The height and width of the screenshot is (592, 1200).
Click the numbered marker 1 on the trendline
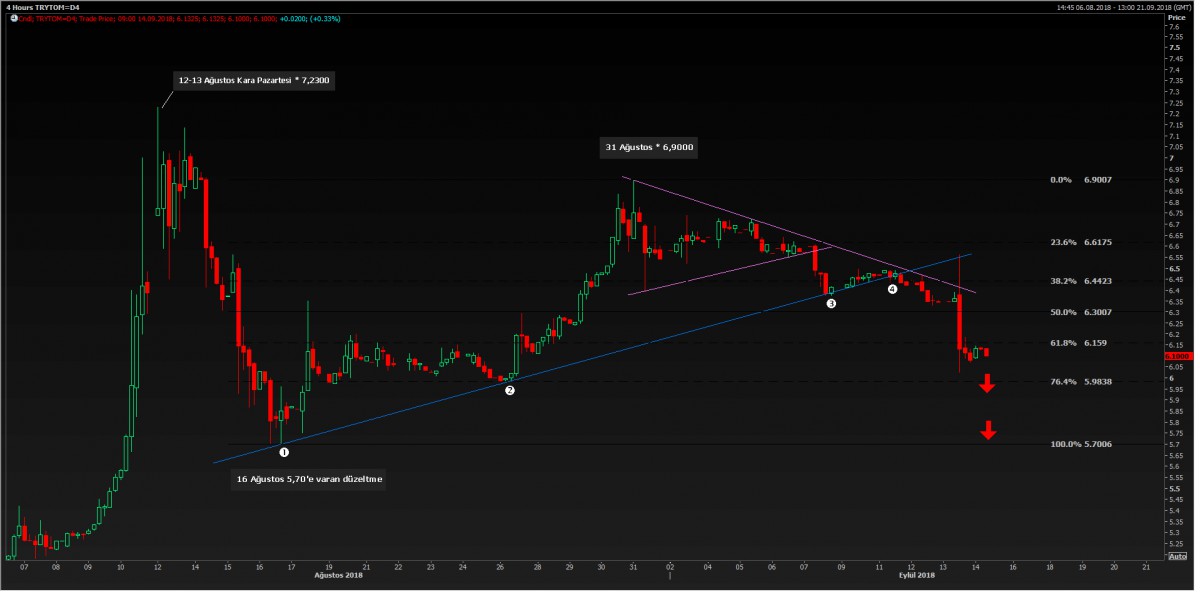click(x=284, y=452)
